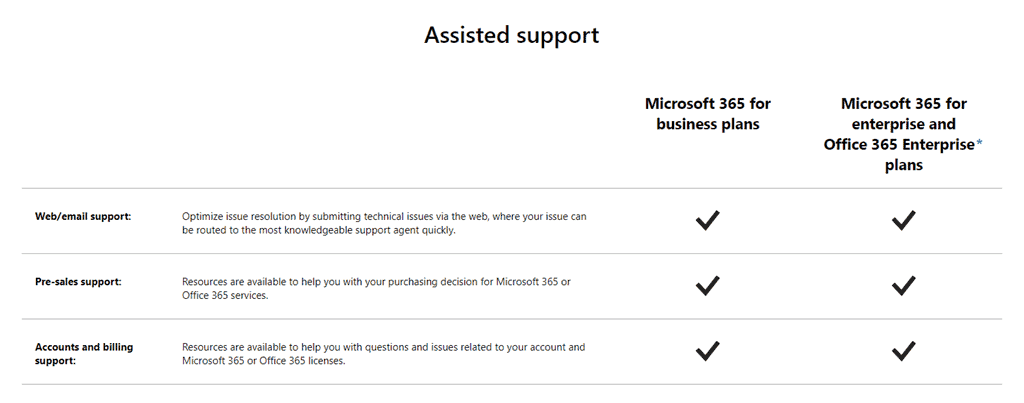Viewport: 1024px width, 403px height.
Task: Click the business plans checkmark for Pre-sales support
Action: (708, 286)
